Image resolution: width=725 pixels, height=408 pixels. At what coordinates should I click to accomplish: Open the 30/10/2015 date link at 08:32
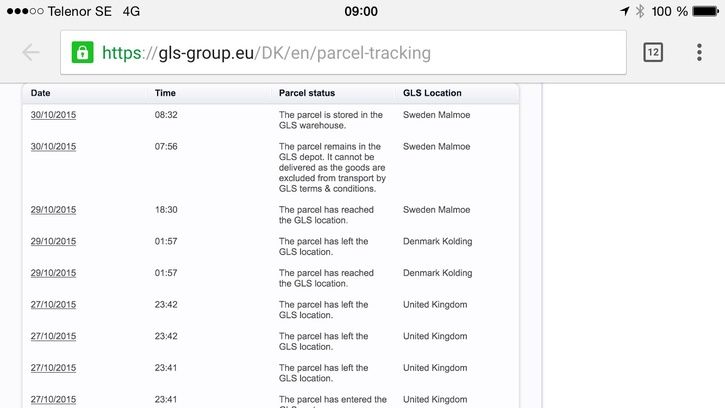pyautogui.click(x=53, y=115)
